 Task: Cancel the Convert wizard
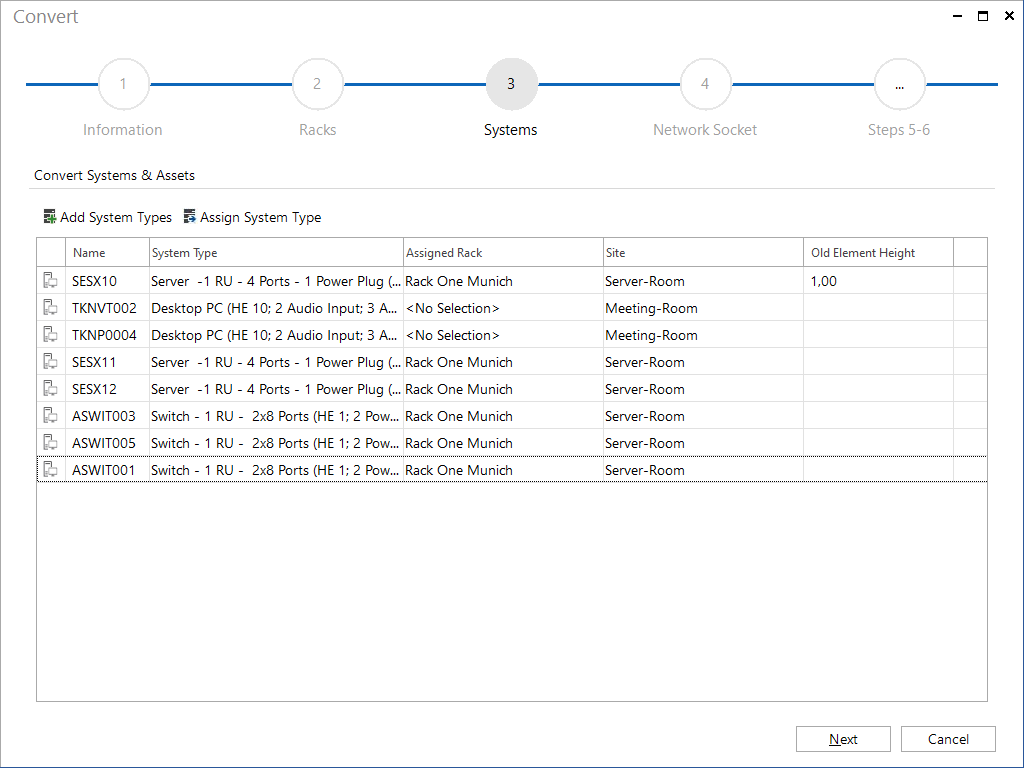pyautogui.click(x=948, y=739)
